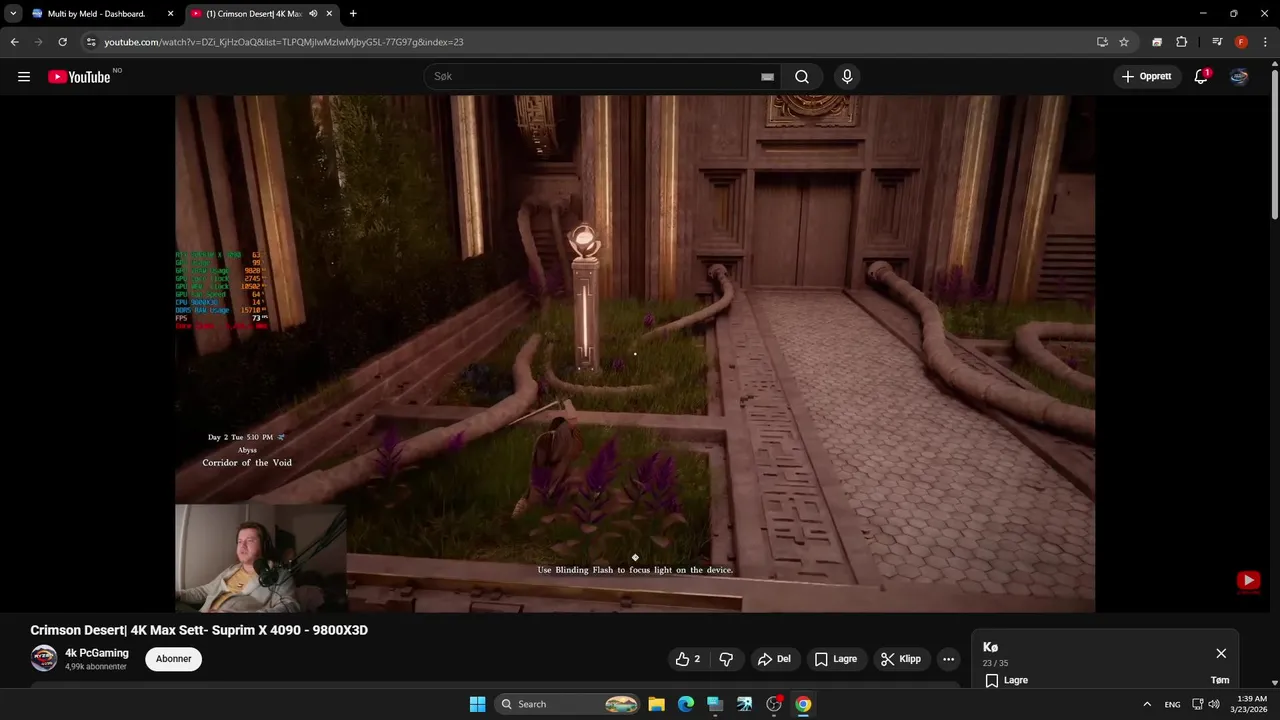Install app icon in address bar

click(1102, 42)
